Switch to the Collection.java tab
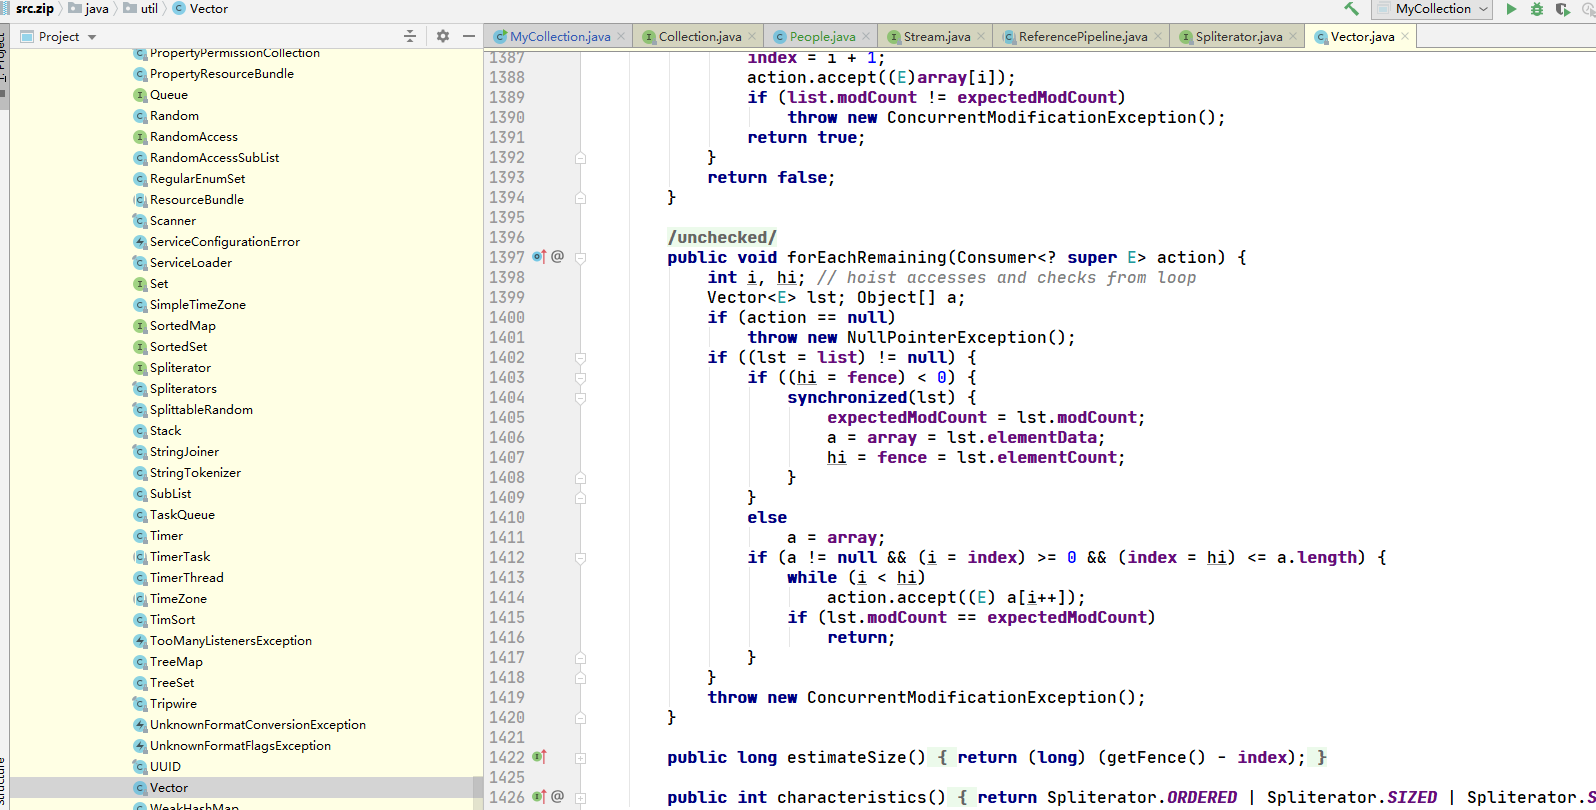Screen dimensions: 1596x810 (700, 37)
